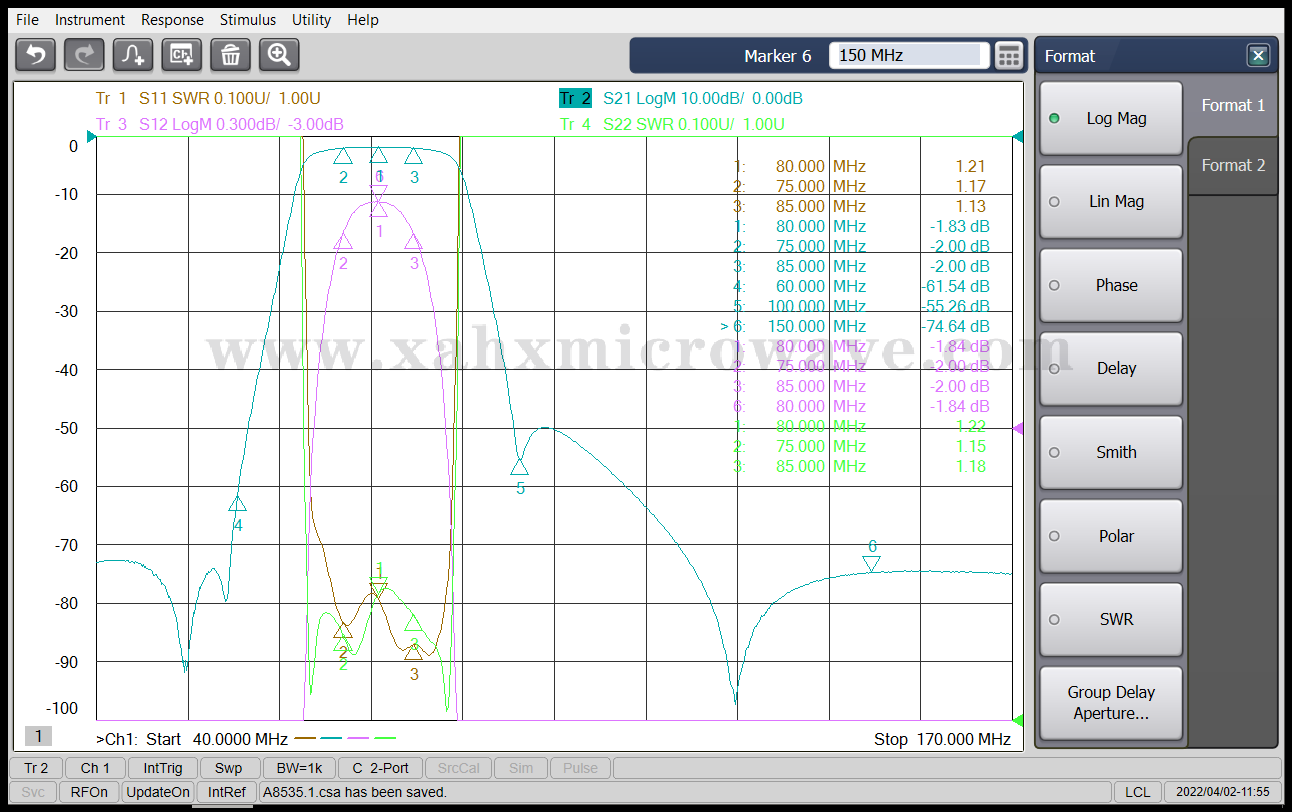This screenshot has height=812, width=1292.
Task: Toggle the RFOn status indicator
Action: click(x=89, y=792)
